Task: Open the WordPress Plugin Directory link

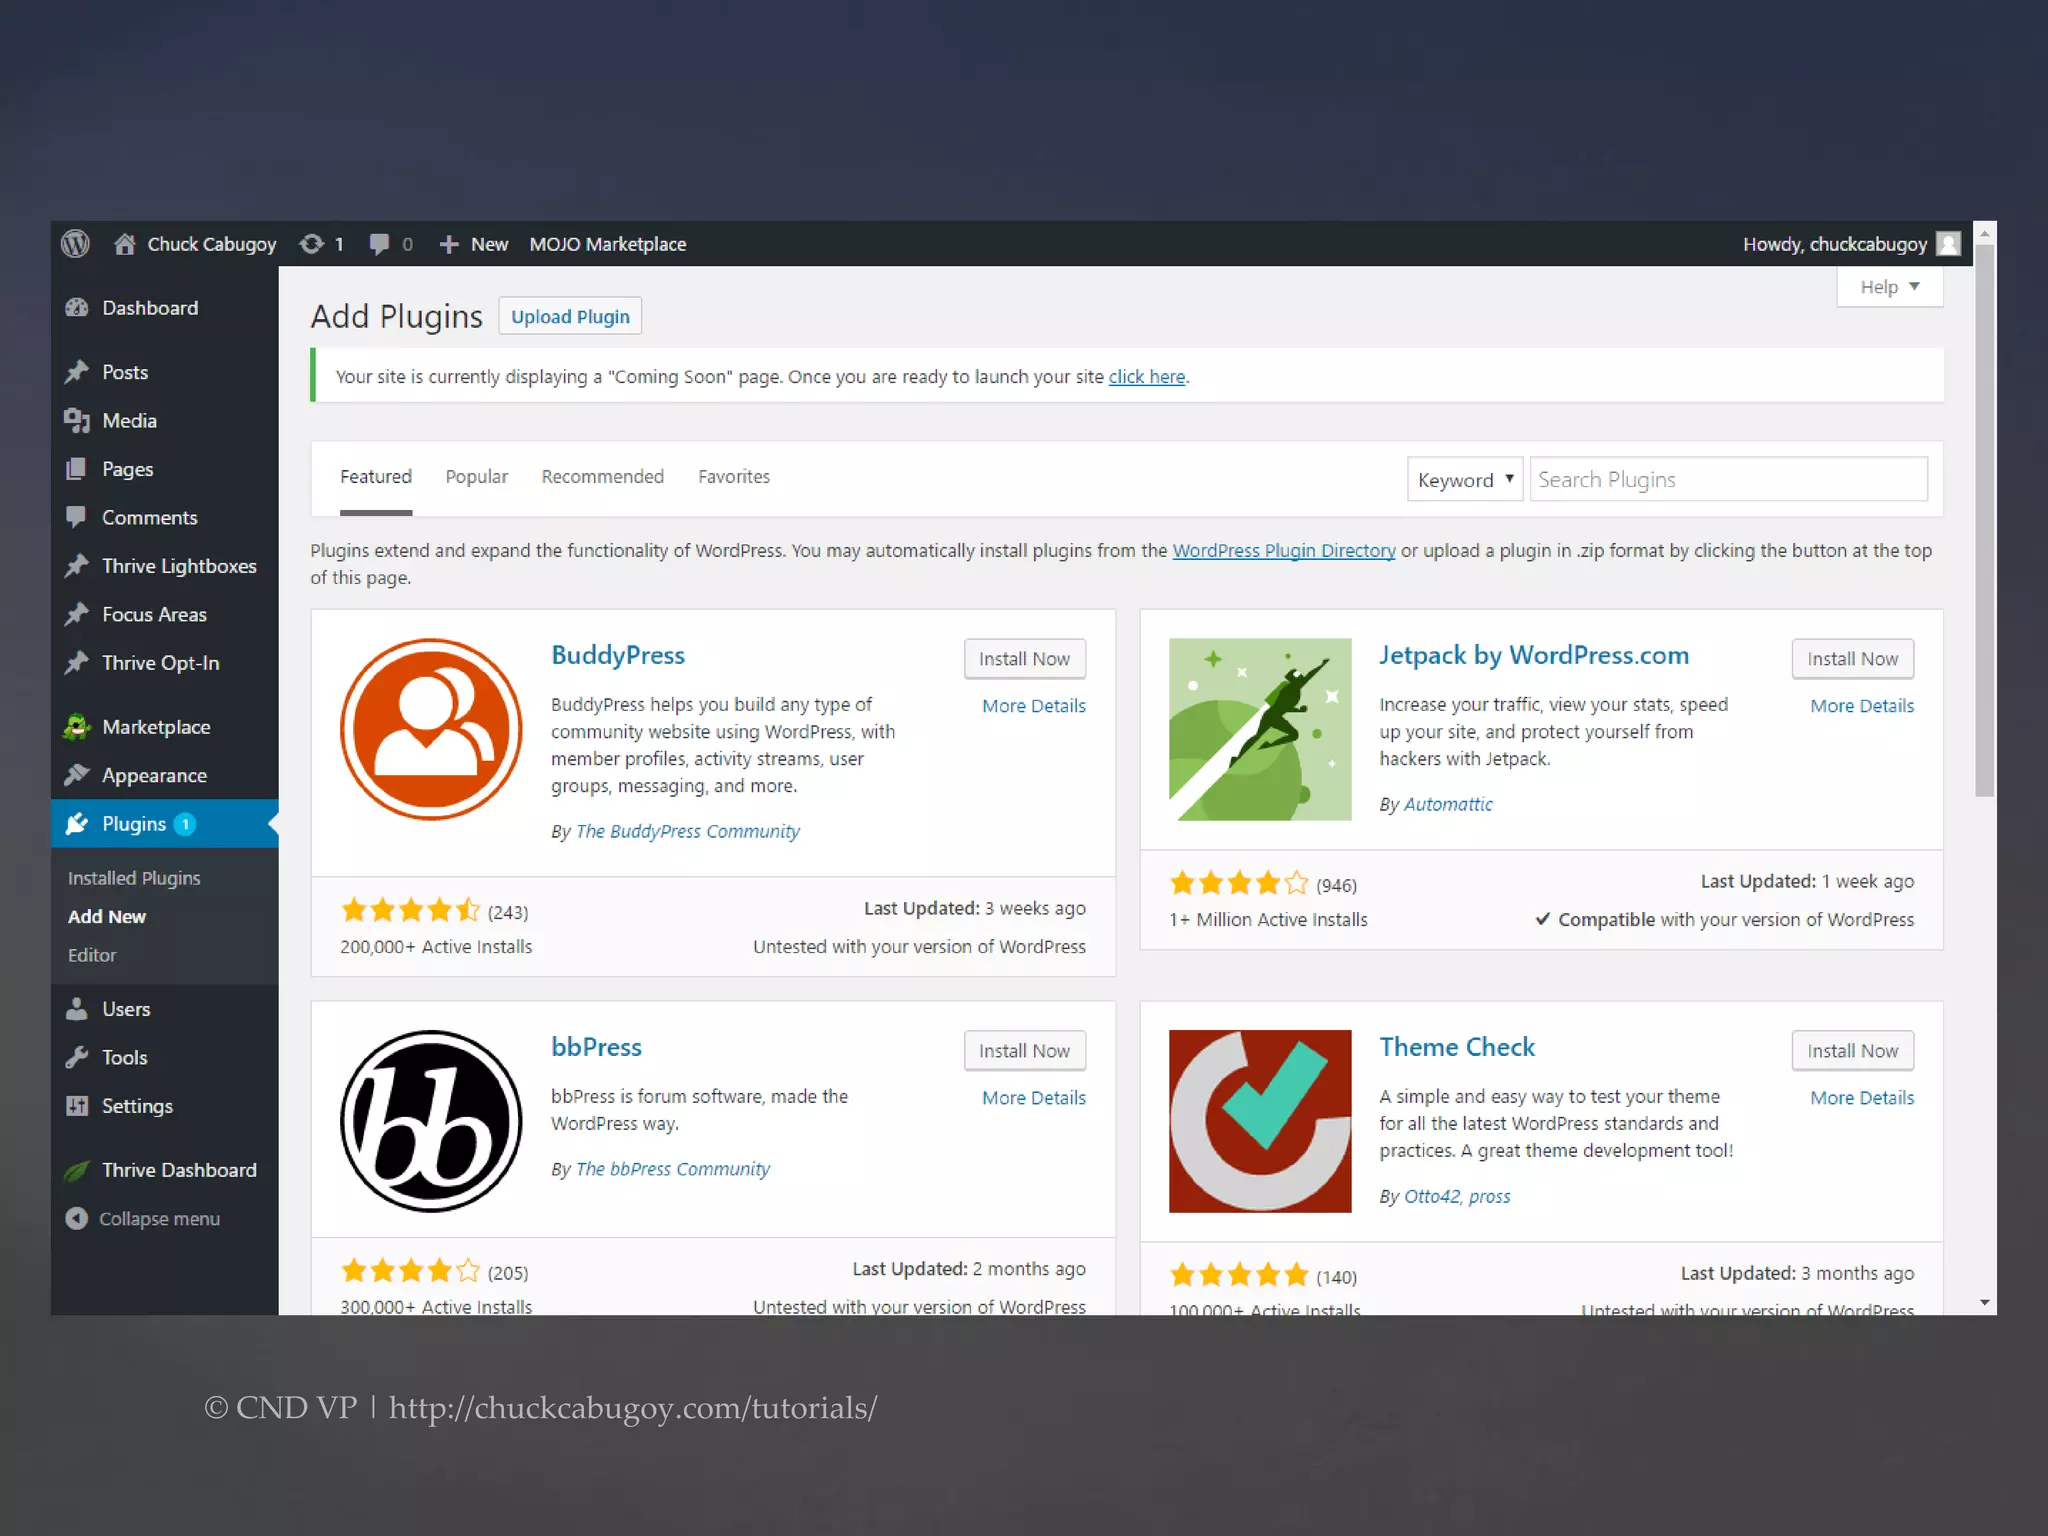Action: [x=1284, y=551]
